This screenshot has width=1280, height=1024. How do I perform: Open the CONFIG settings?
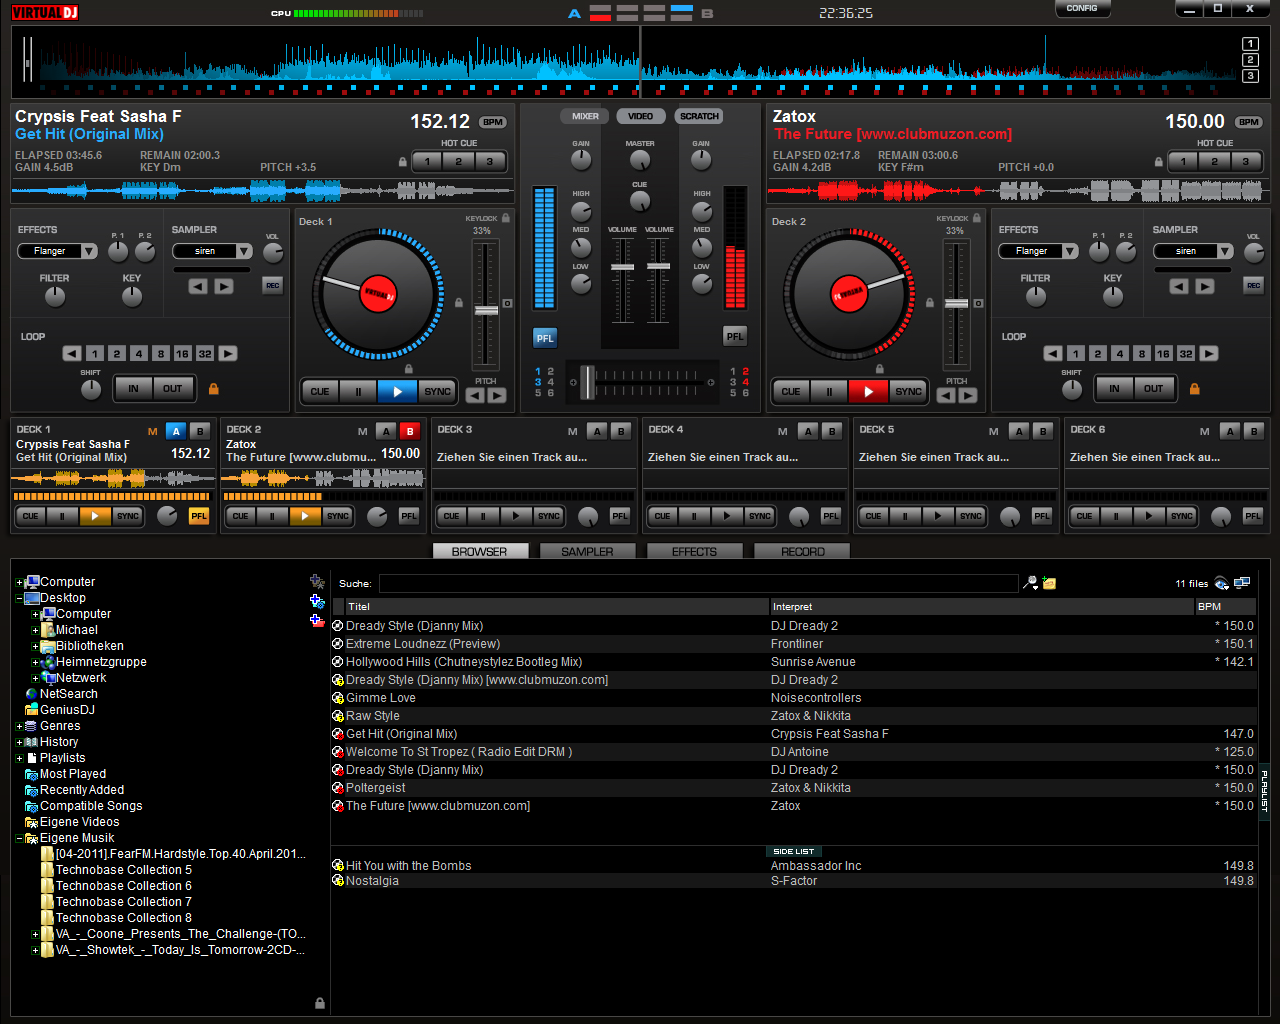pyautogui.click(x=1082, y=9)
